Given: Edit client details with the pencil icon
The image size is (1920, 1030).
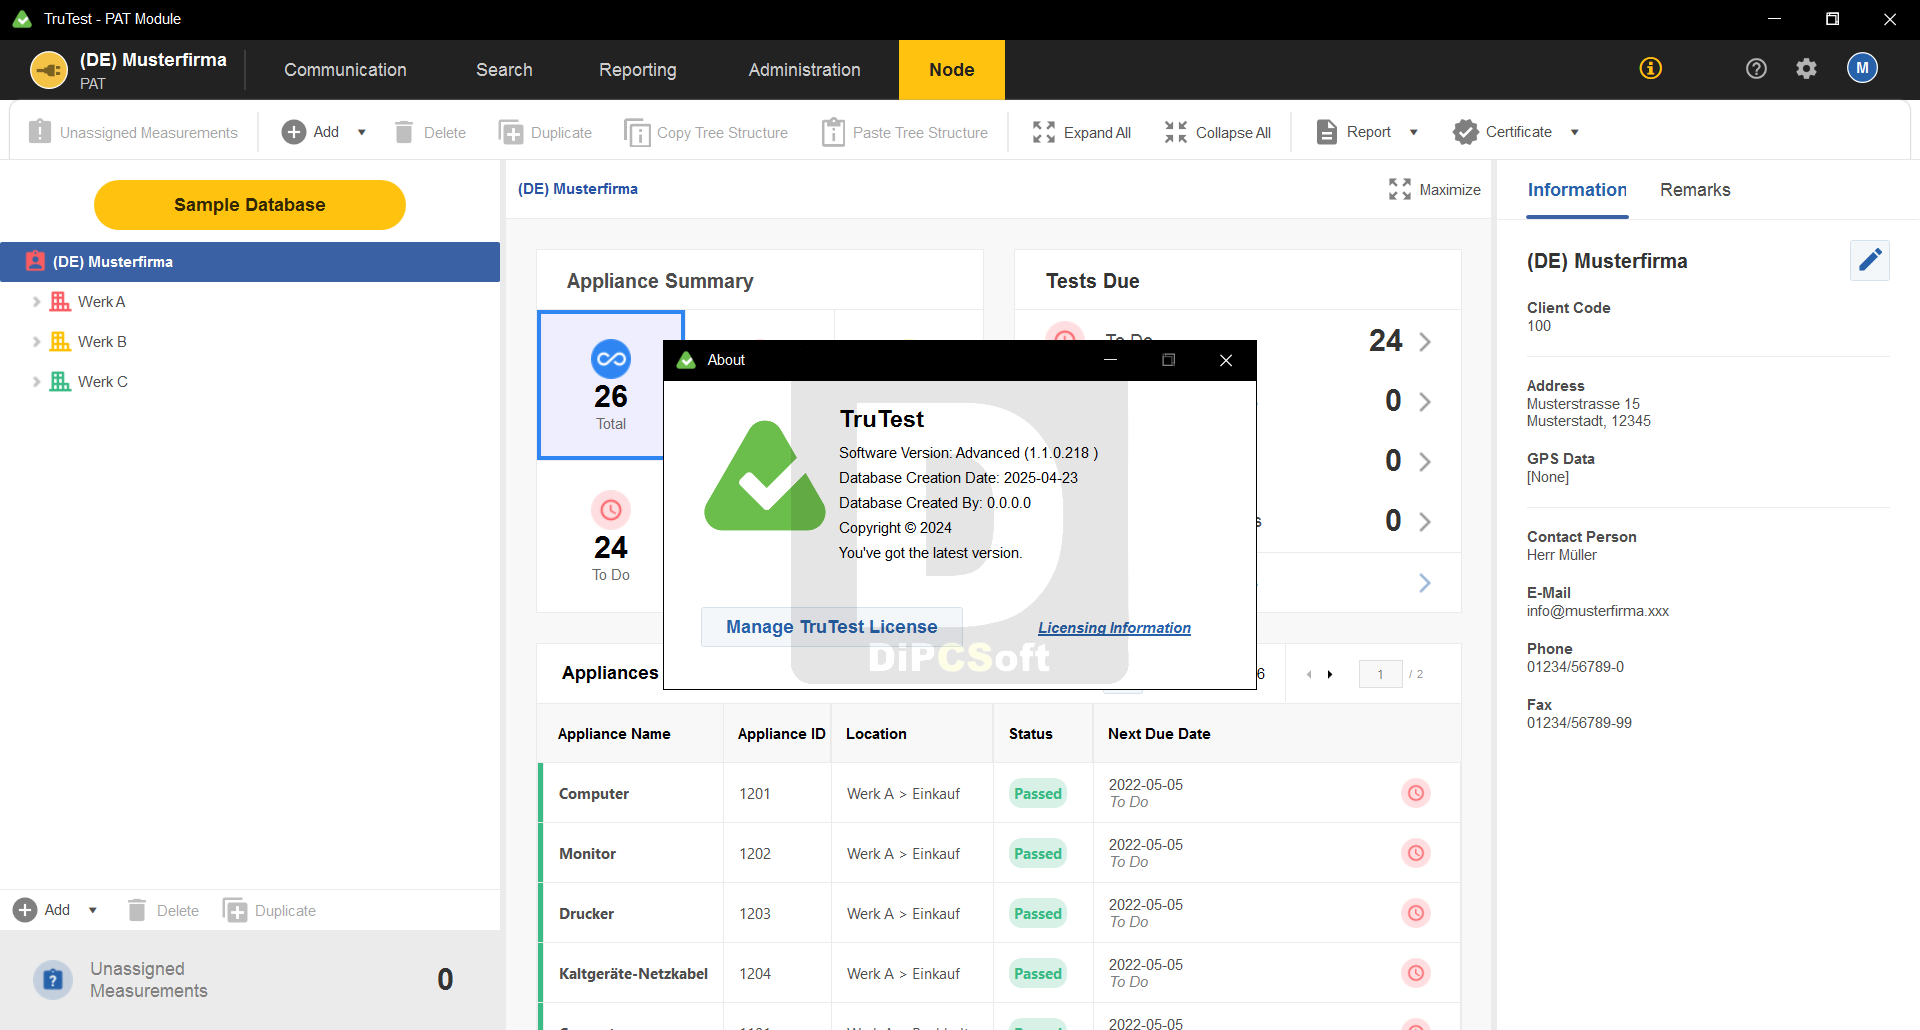Looking at the screenshot, I should click(x=1870, y=260).
